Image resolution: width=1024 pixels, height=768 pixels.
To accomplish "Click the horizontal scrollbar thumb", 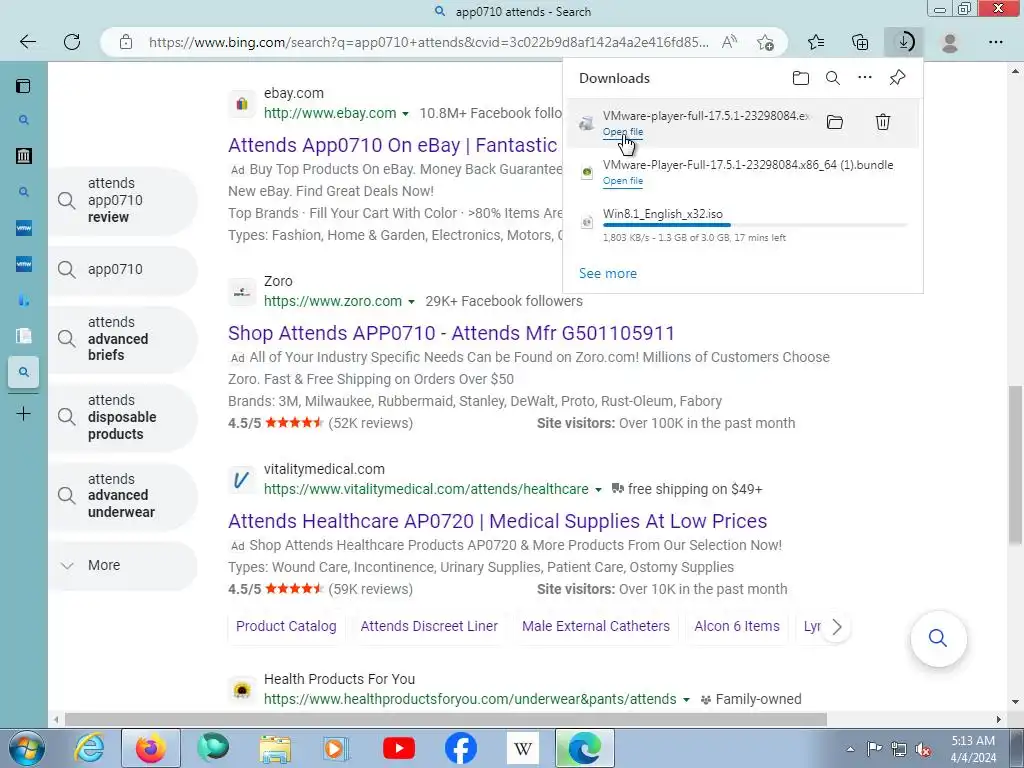I will (x=445, y=720).
